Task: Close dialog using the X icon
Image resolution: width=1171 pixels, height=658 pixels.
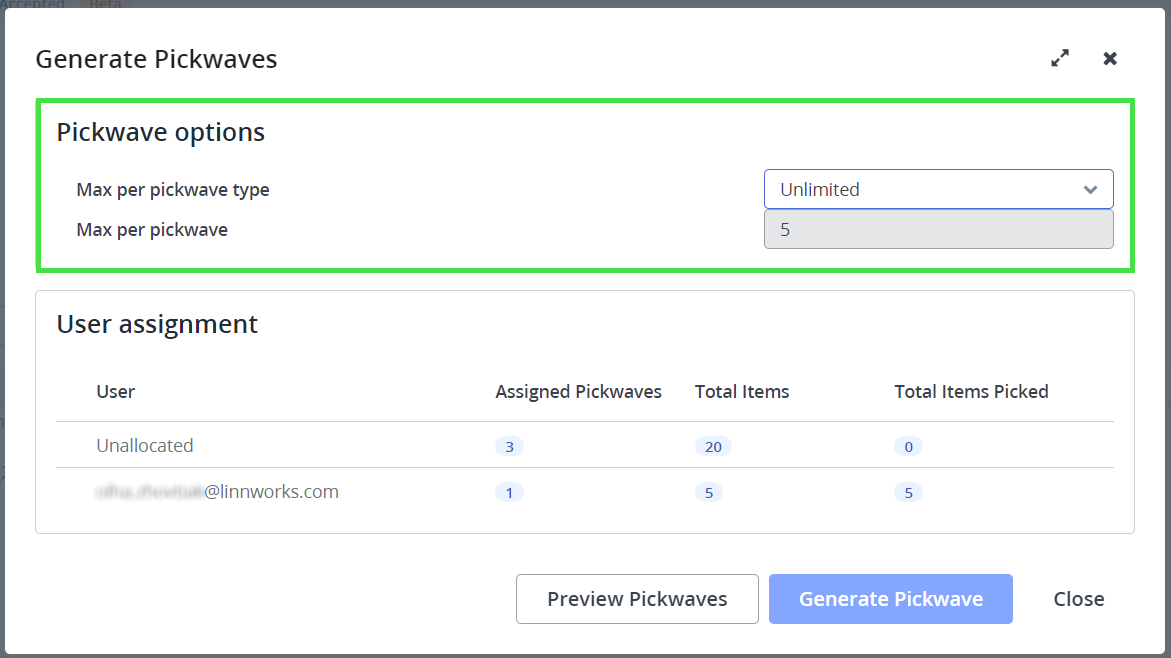Action: (x=1110, y=59)
